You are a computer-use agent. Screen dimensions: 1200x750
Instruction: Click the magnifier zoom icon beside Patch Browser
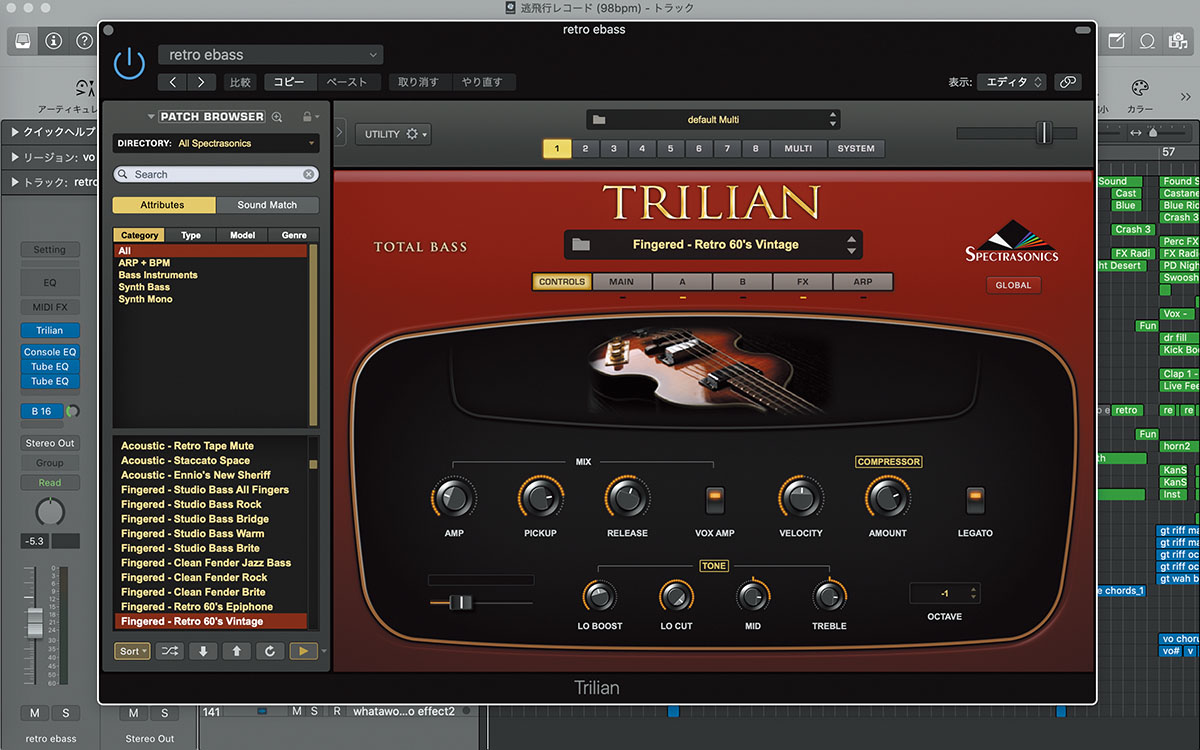click(277, 117)
